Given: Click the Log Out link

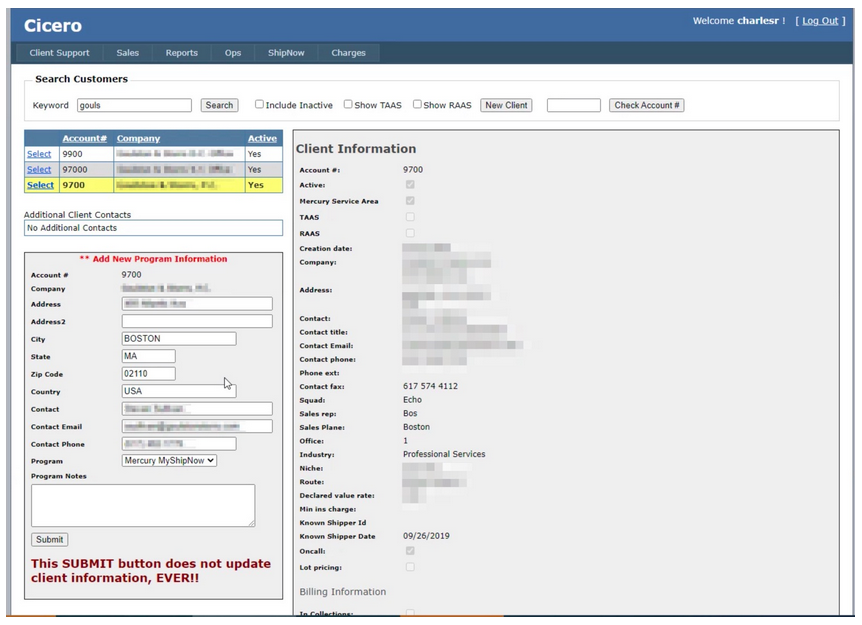Looking at the screenshot, I should point(820,21).
